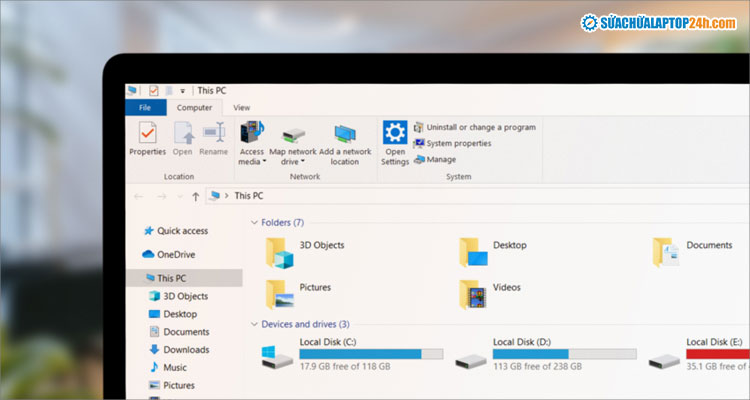This screenshot has height=400, width=750.
Task: Collapse the Devices and drives group
Action: point(254,324)
